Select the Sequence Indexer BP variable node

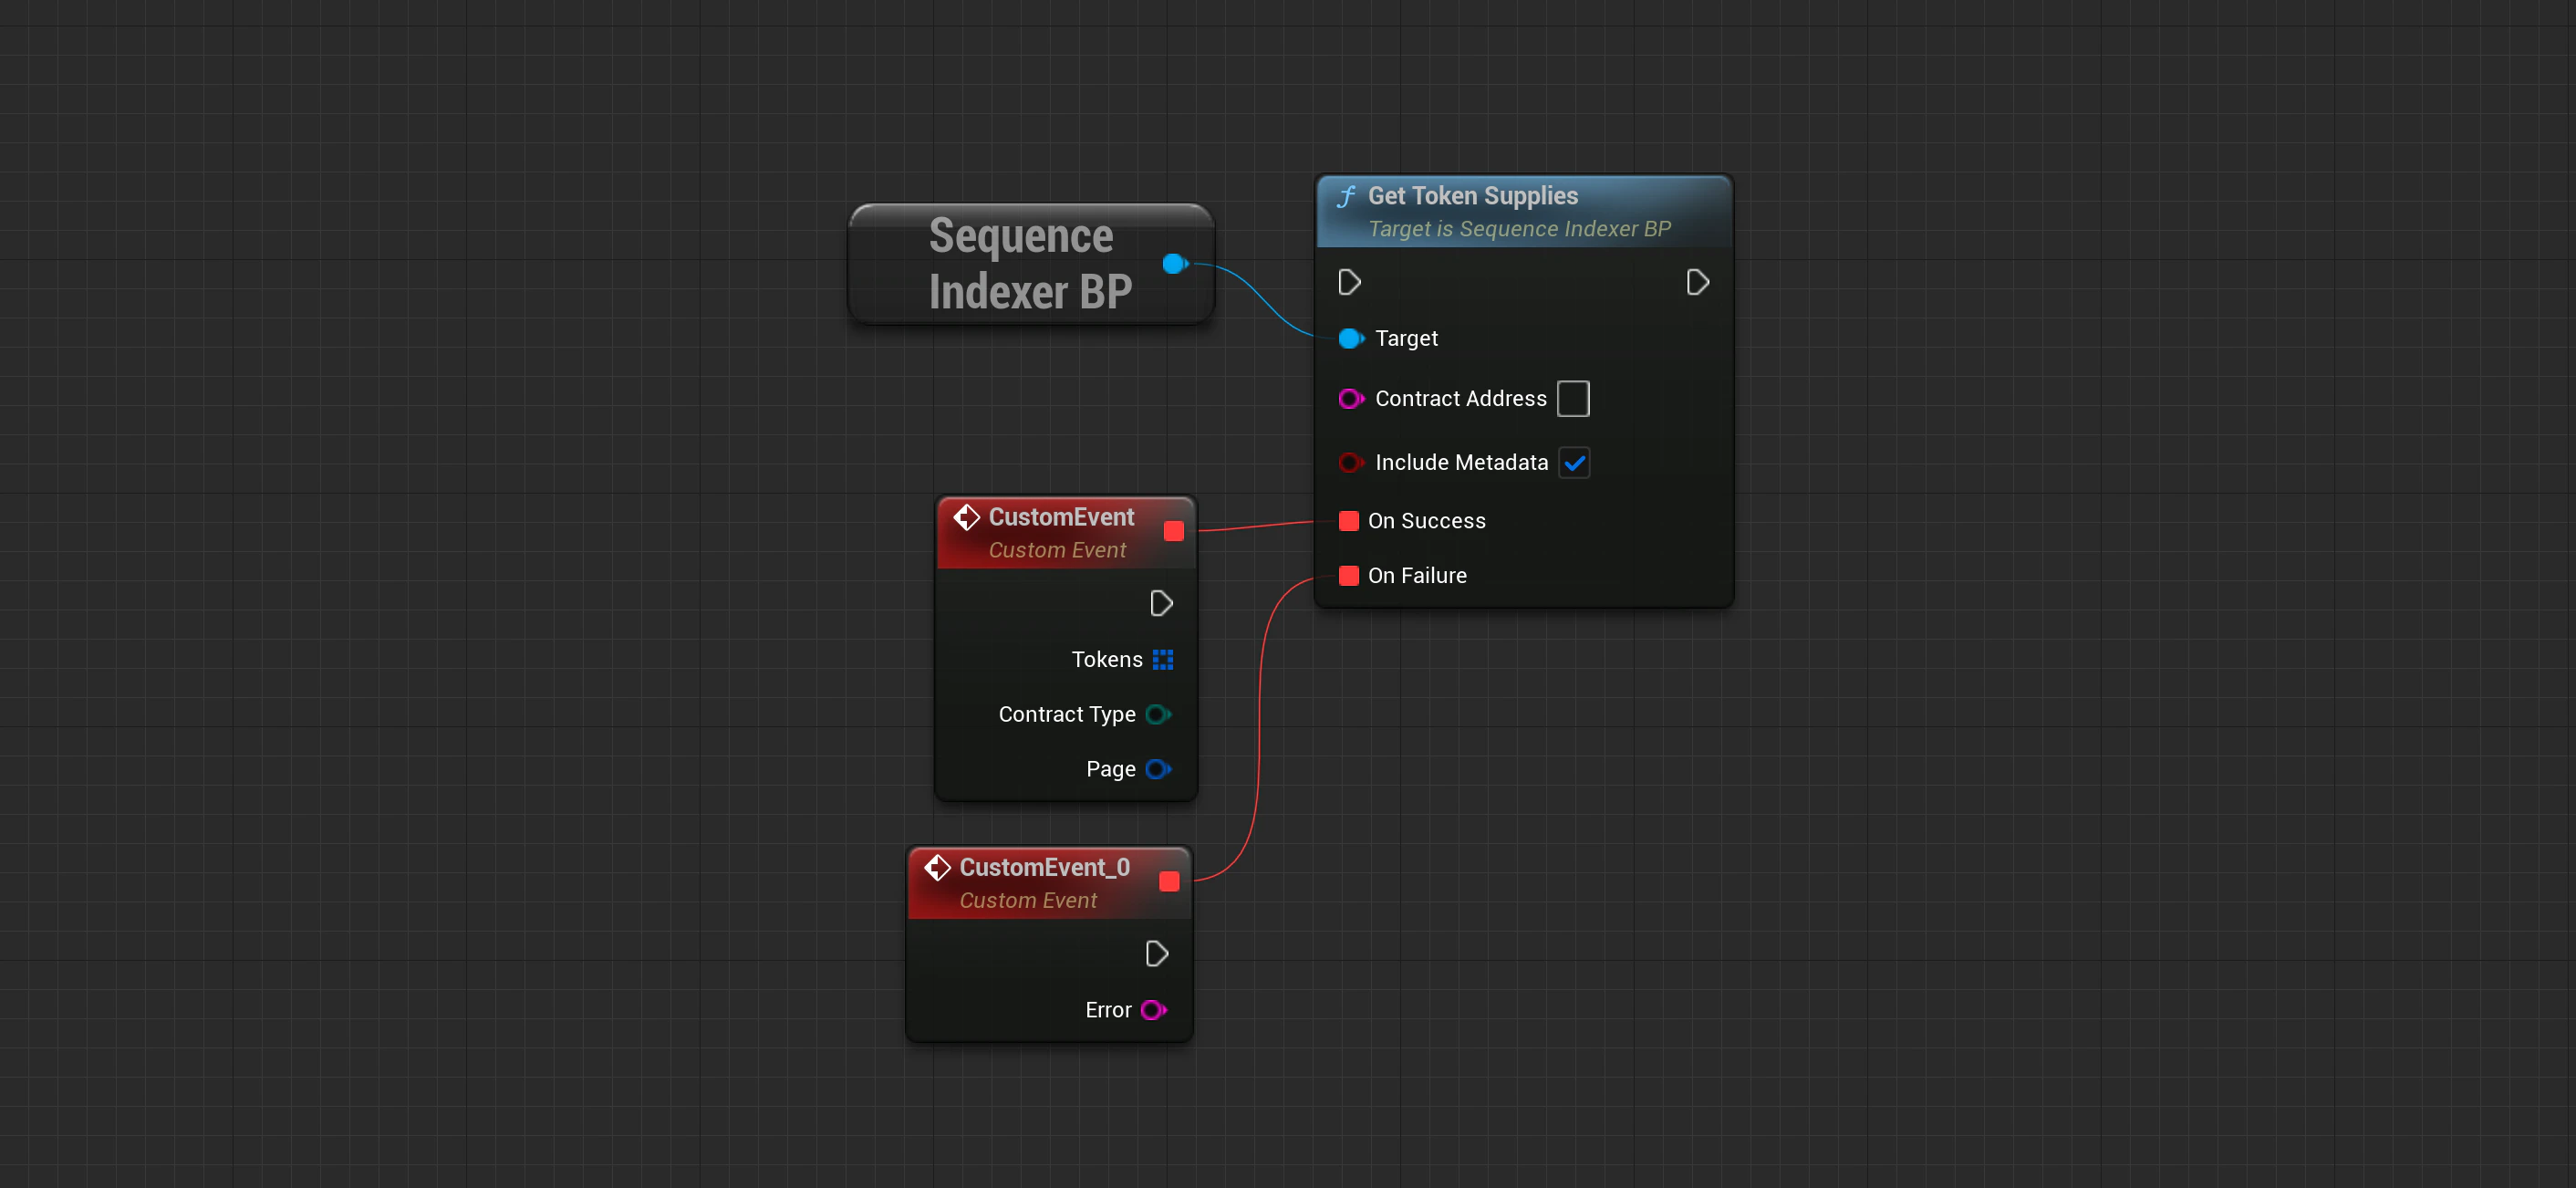coord(1029,264)
